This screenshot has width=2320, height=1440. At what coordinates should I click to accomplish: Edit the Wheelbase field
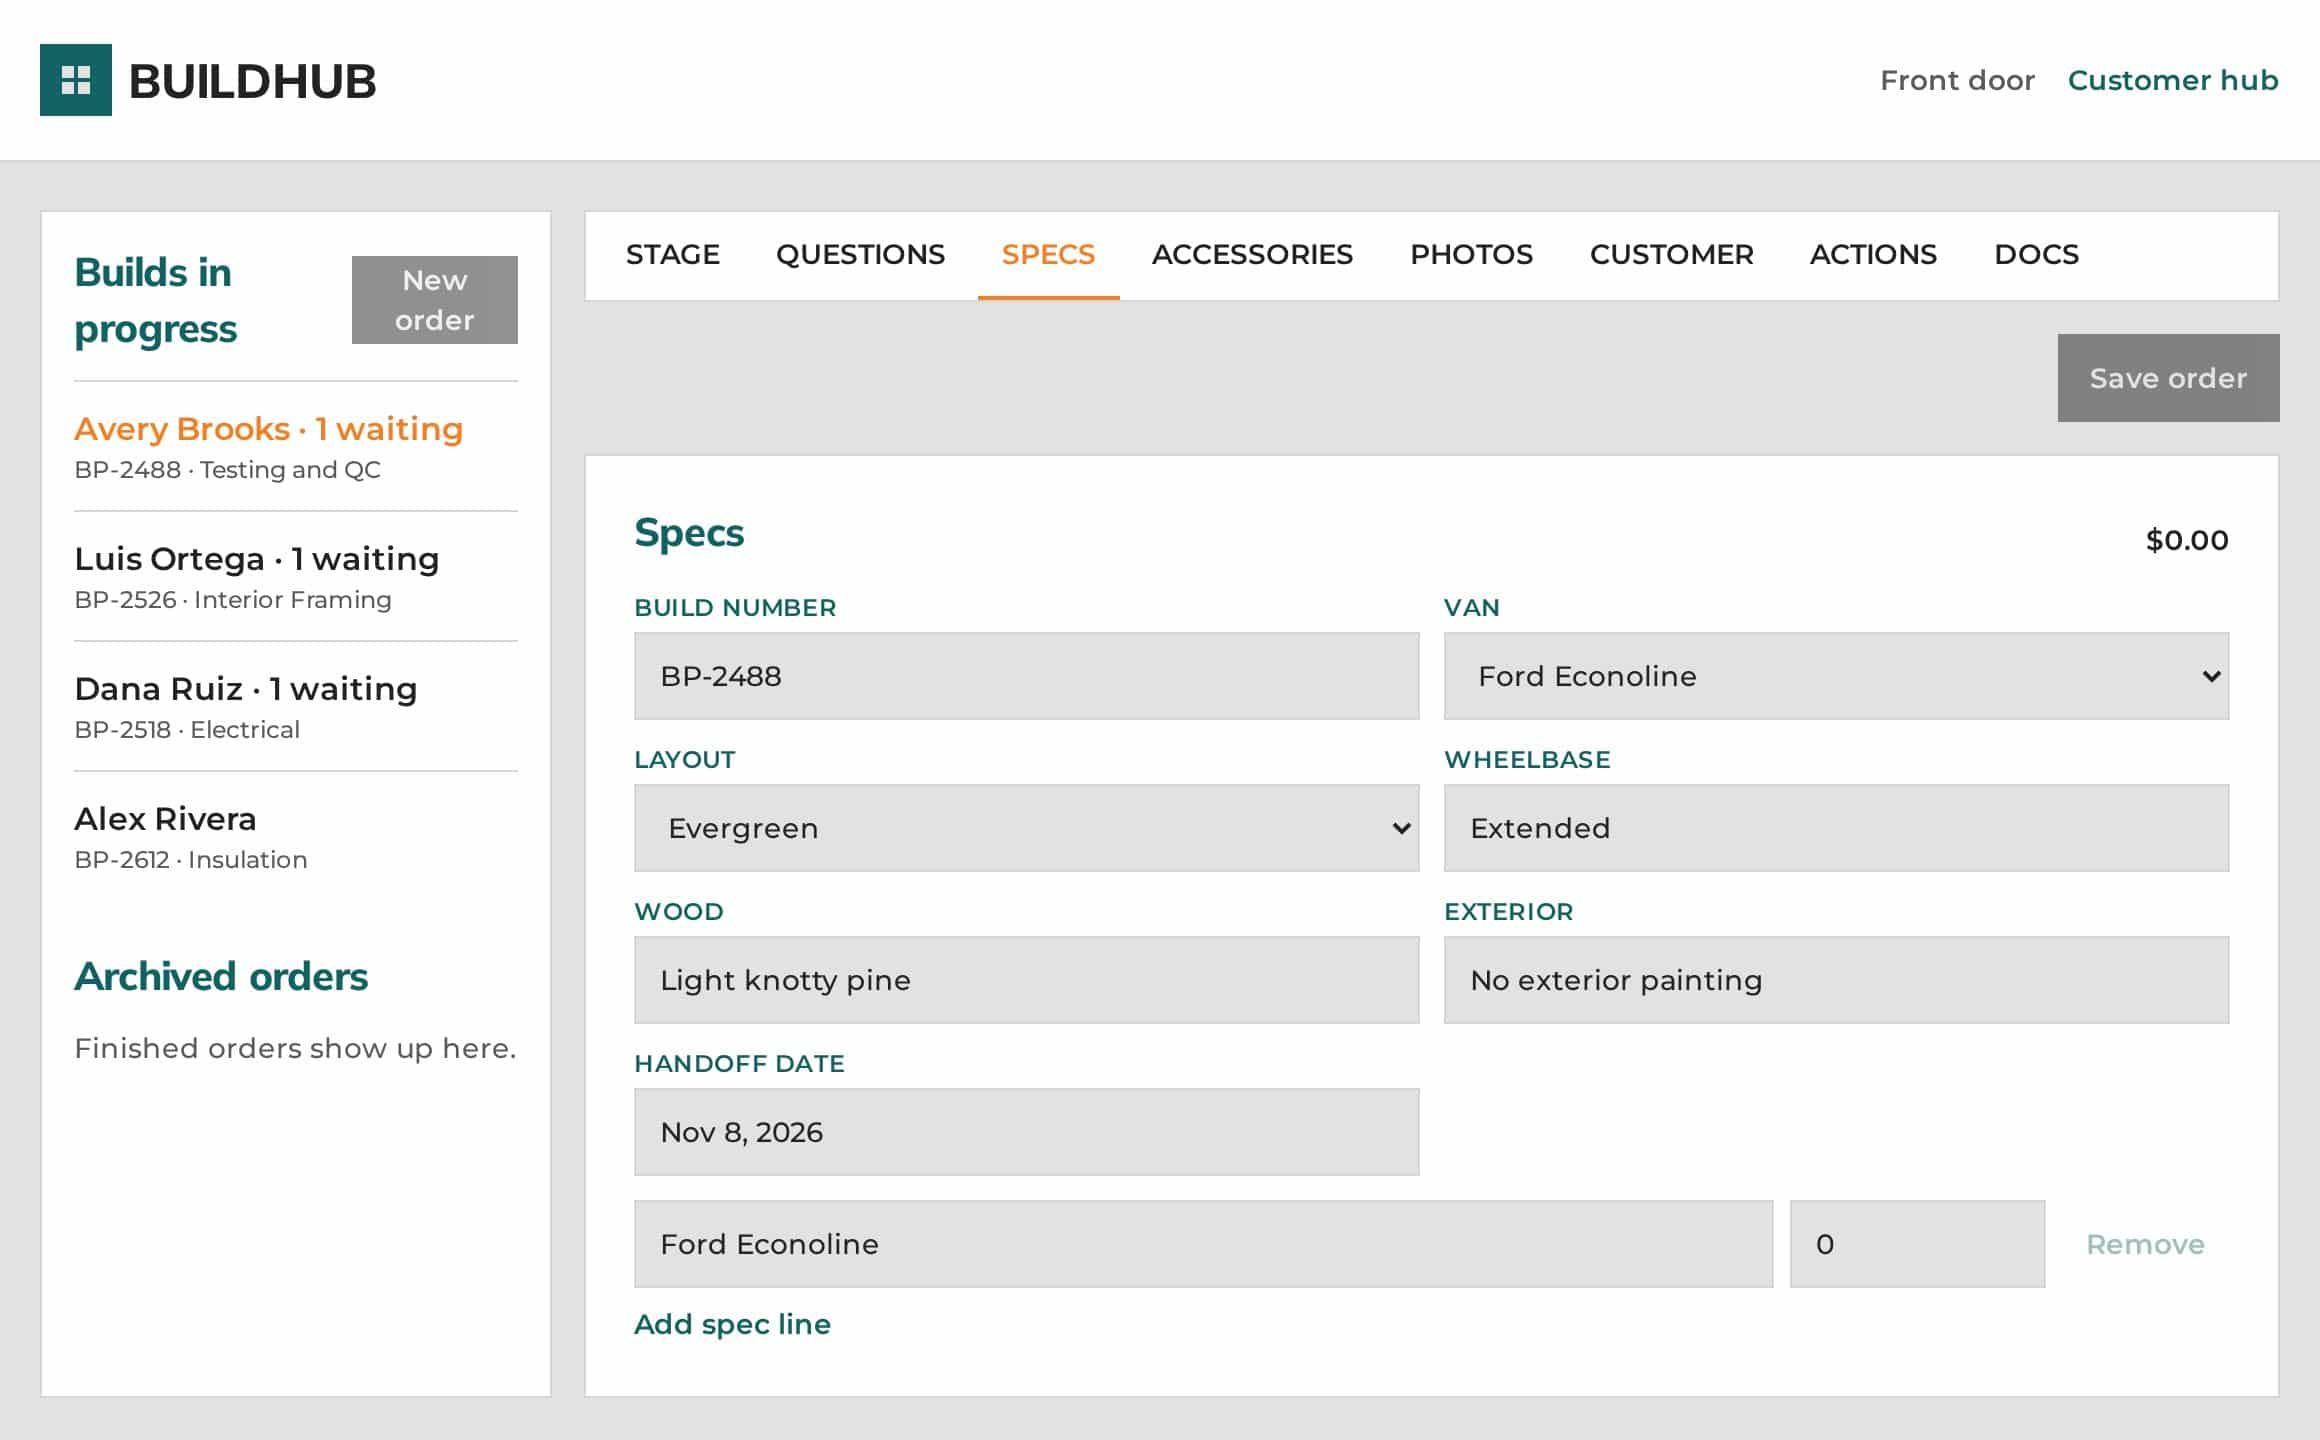(1836, 828)
